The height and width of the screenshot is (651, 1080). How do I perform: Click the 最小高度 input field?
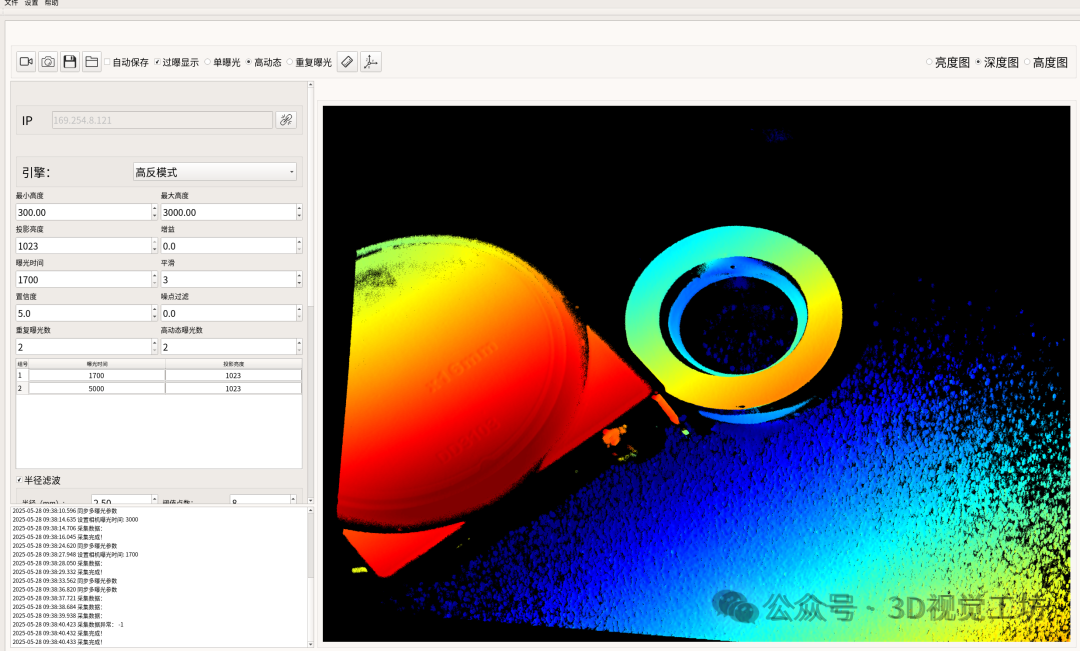[83, 212]
